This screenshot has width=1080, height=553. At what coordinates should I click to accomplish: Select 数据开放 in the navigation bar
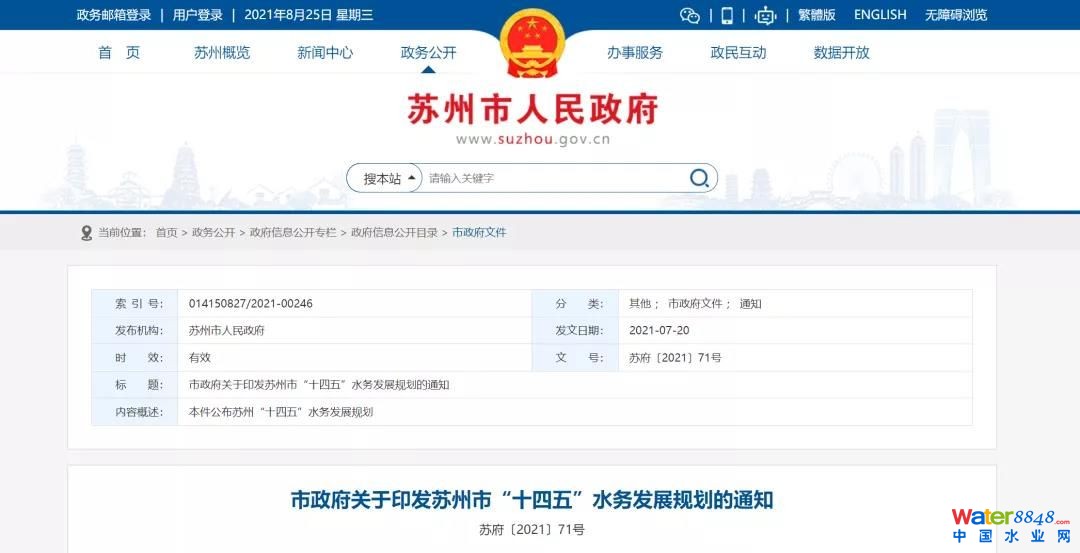842,52
